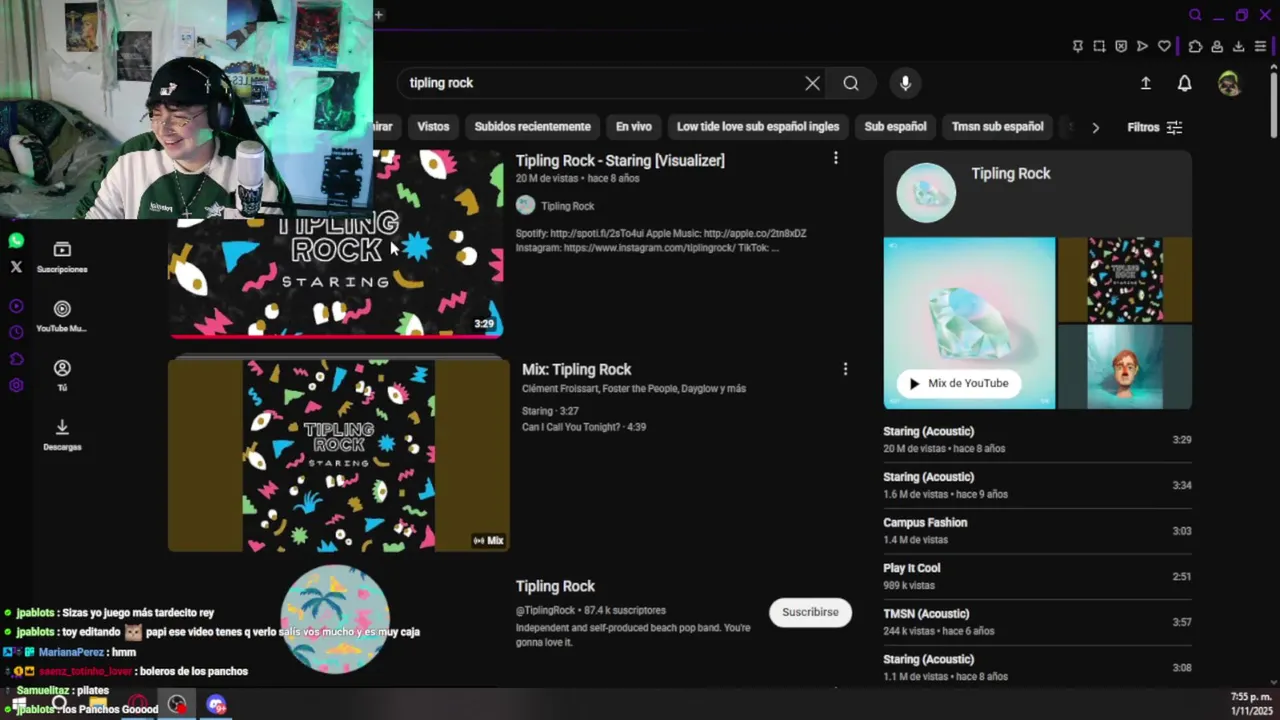The height and width of the screenshot is (720, 1280).
Task: Open browser easy setup sliders icon
Action: tap(1260, 46)
